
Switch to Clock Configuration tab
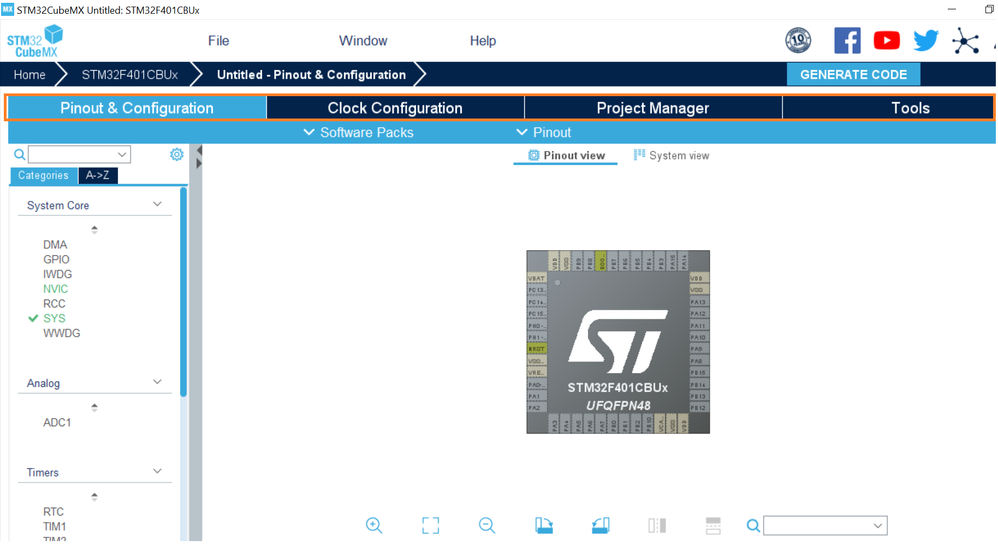click(x=395, y=108)
